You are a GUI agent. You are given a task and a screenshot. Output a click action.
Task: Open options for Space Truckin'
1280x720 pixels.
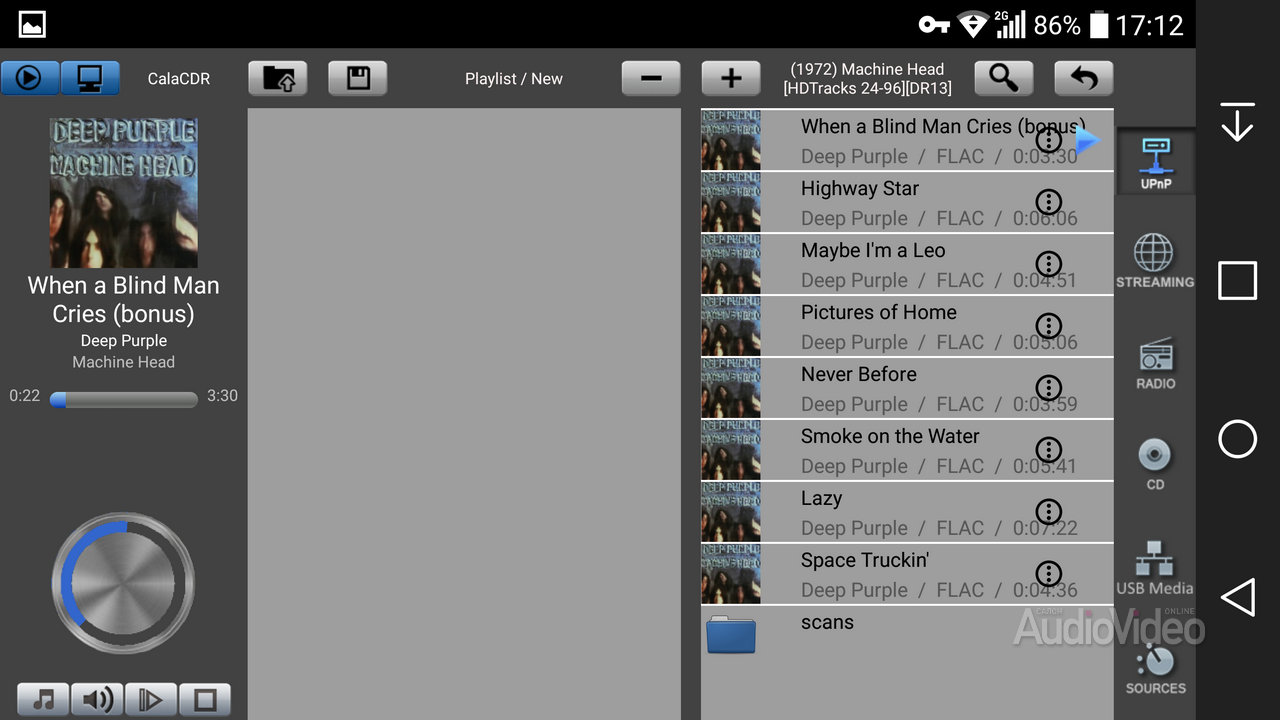pos(1048,574)
